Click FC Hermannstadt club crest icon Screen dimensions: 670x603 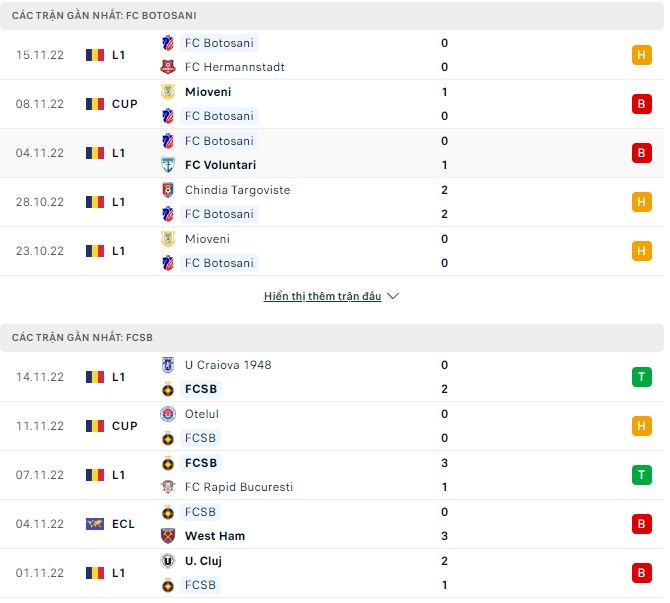tap(168, 67)
